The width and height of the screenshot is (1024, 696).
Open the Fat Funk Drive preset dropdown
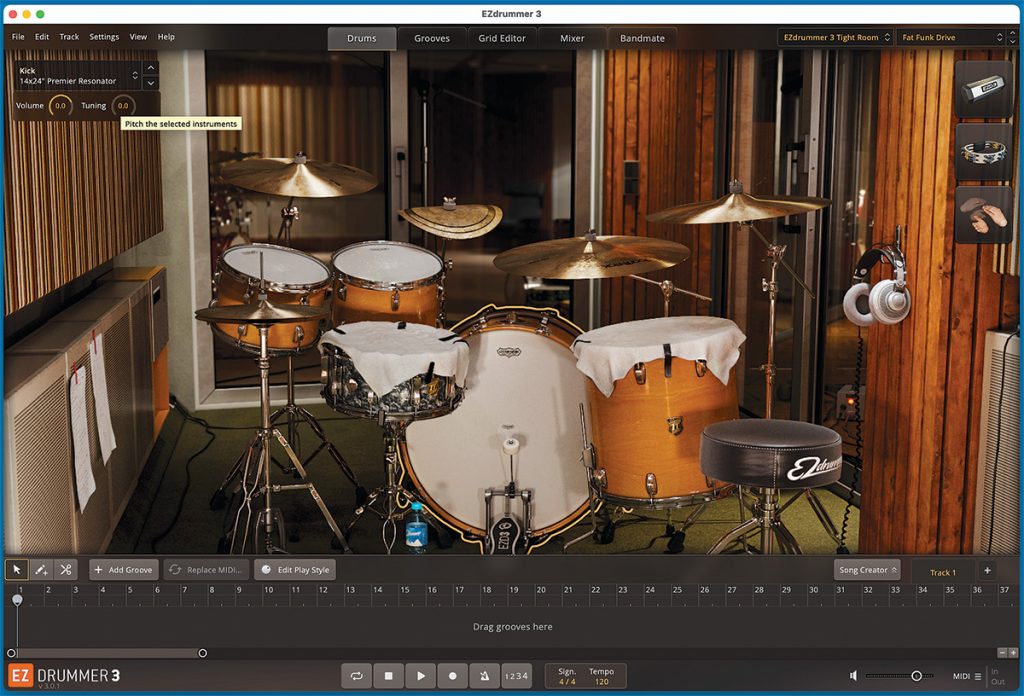click(x=951, y=37)
